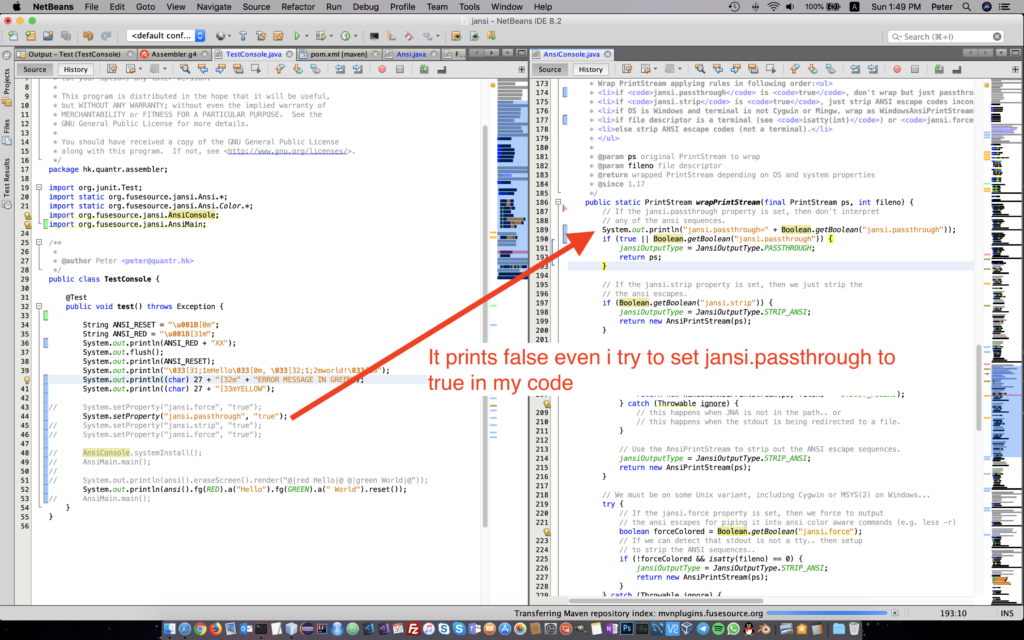Screen dimensions: 1024x640
Task: Toggle Highlight Search in left editor toolbar
Action: click(238, 69)
